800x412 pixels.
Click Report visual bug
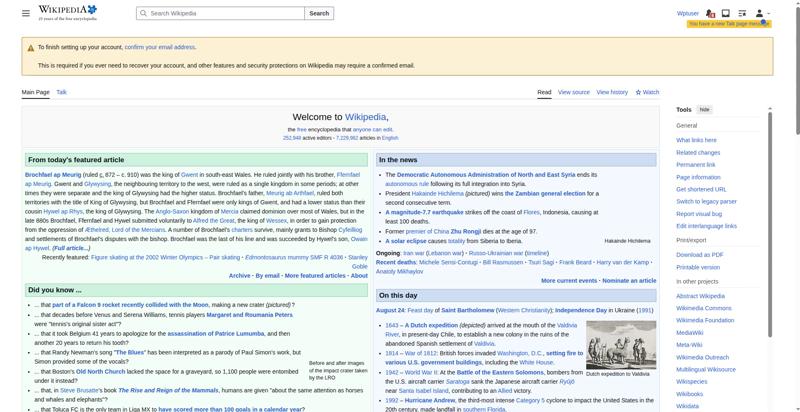(699, 214)
